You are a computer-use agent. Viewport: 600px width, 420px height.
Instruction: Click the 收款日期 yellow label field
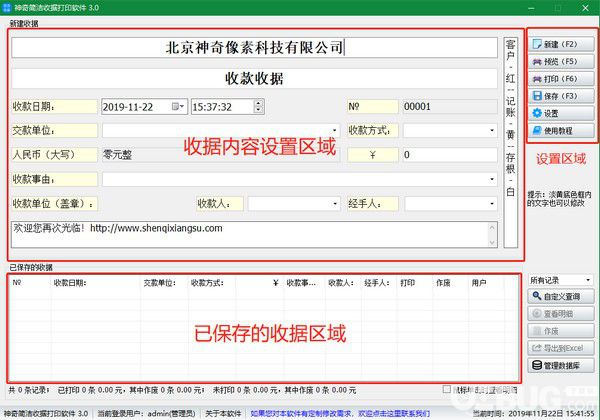(x=54, y=107)
